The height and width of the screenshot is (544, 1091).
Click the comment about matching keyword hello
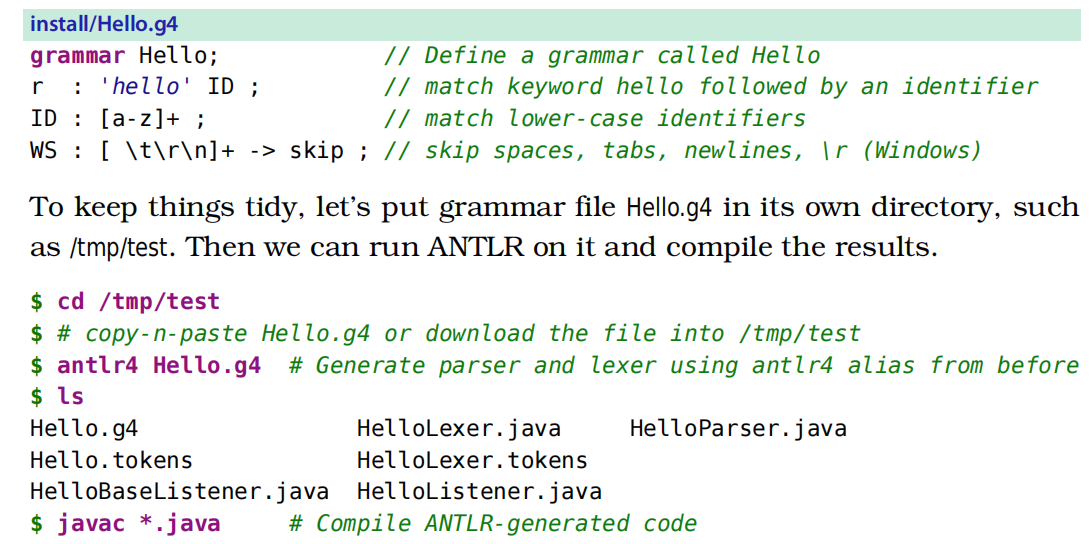(710, 87)
